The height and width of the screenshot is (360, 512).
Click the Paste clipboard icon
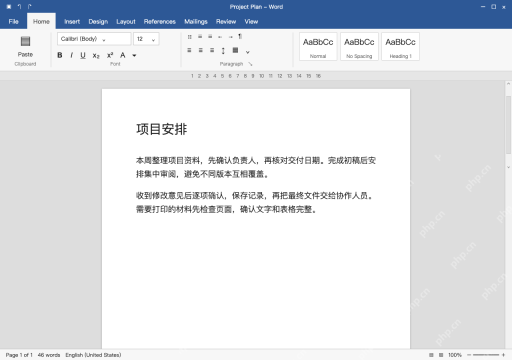coord(25,41)
